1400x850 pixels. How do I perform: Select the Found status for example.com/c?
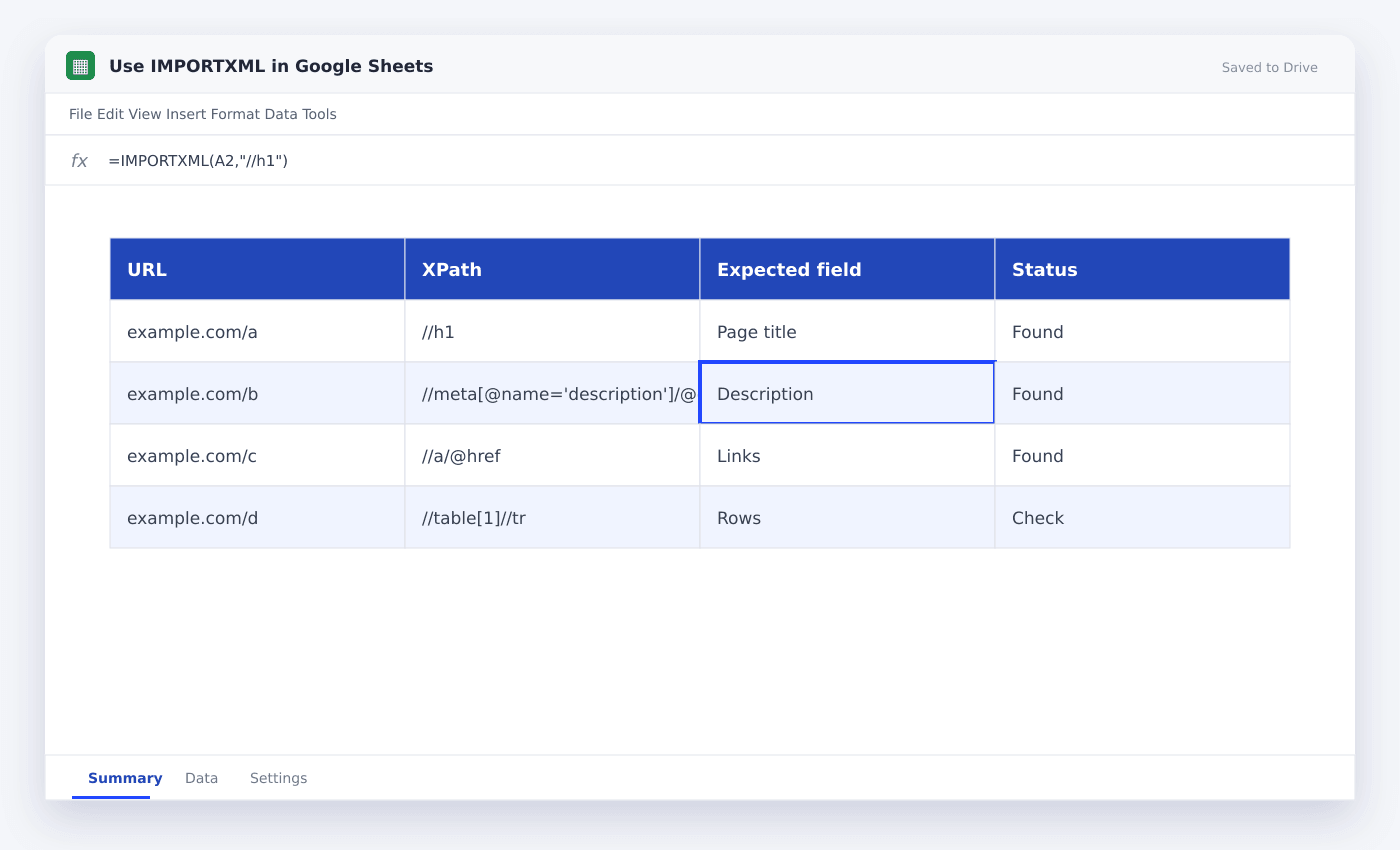point(1142,455)
